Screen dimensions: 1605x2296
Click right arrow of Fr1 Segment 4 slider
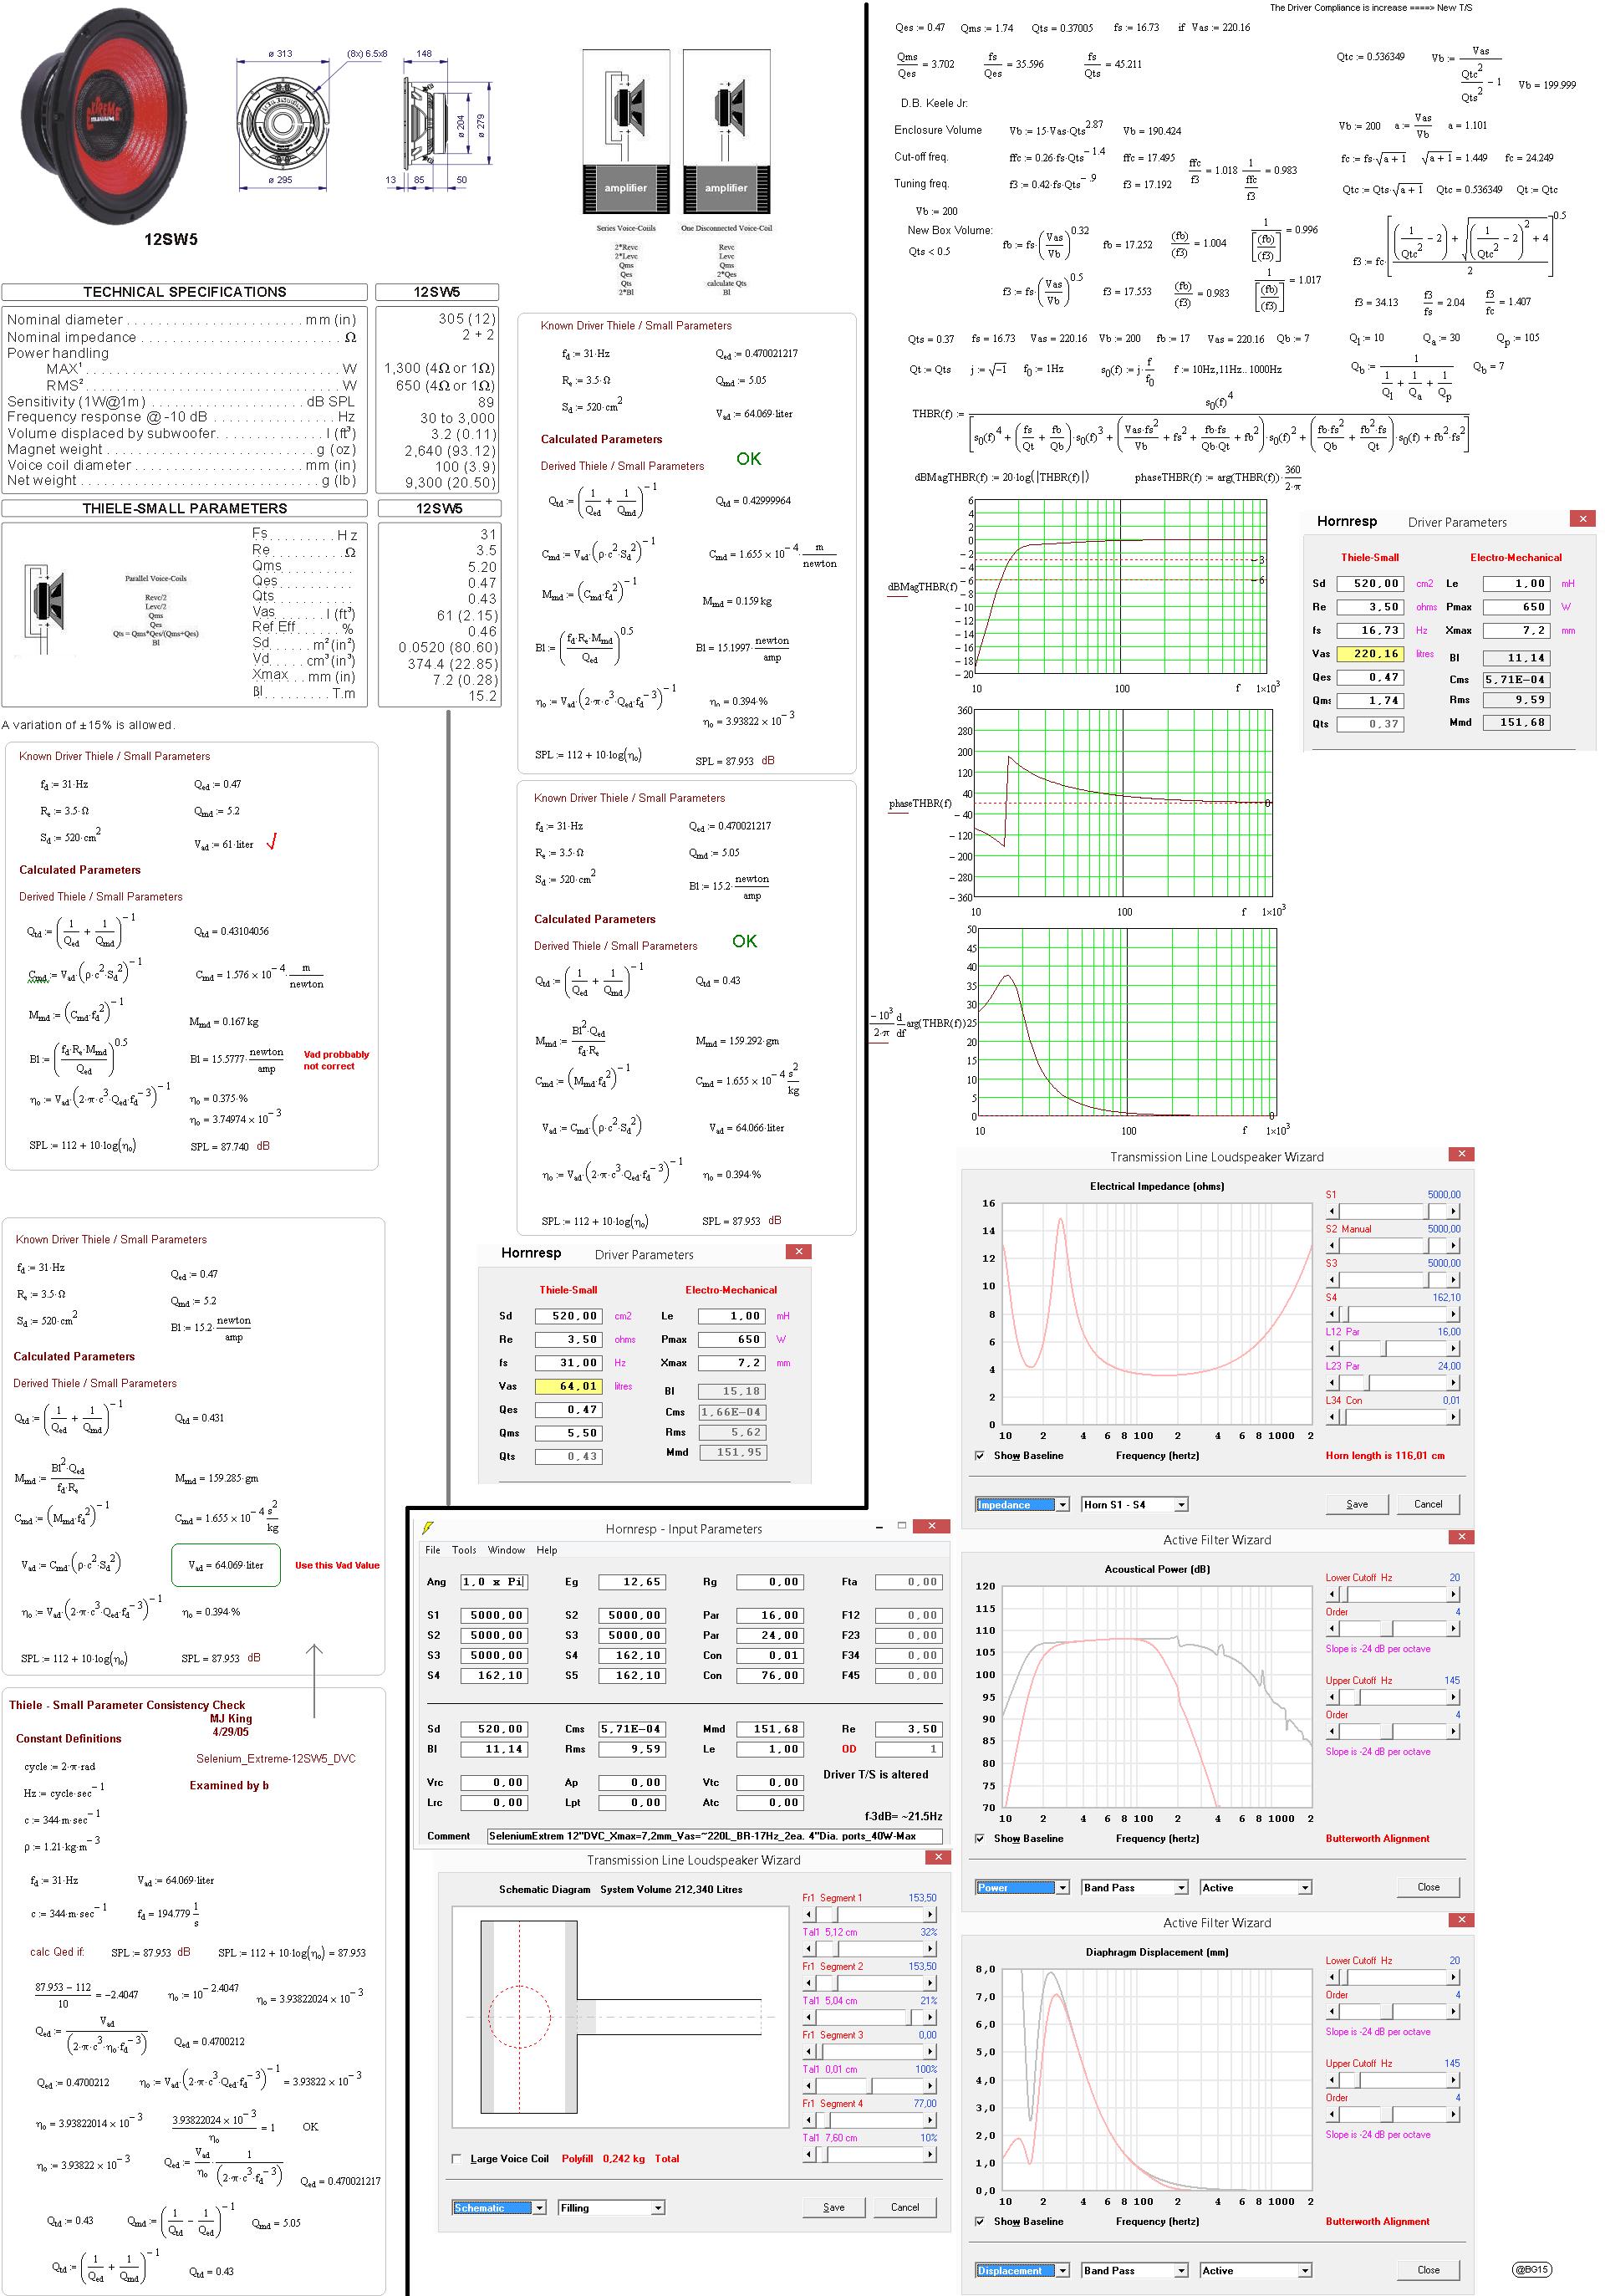tap(932, 2120)
